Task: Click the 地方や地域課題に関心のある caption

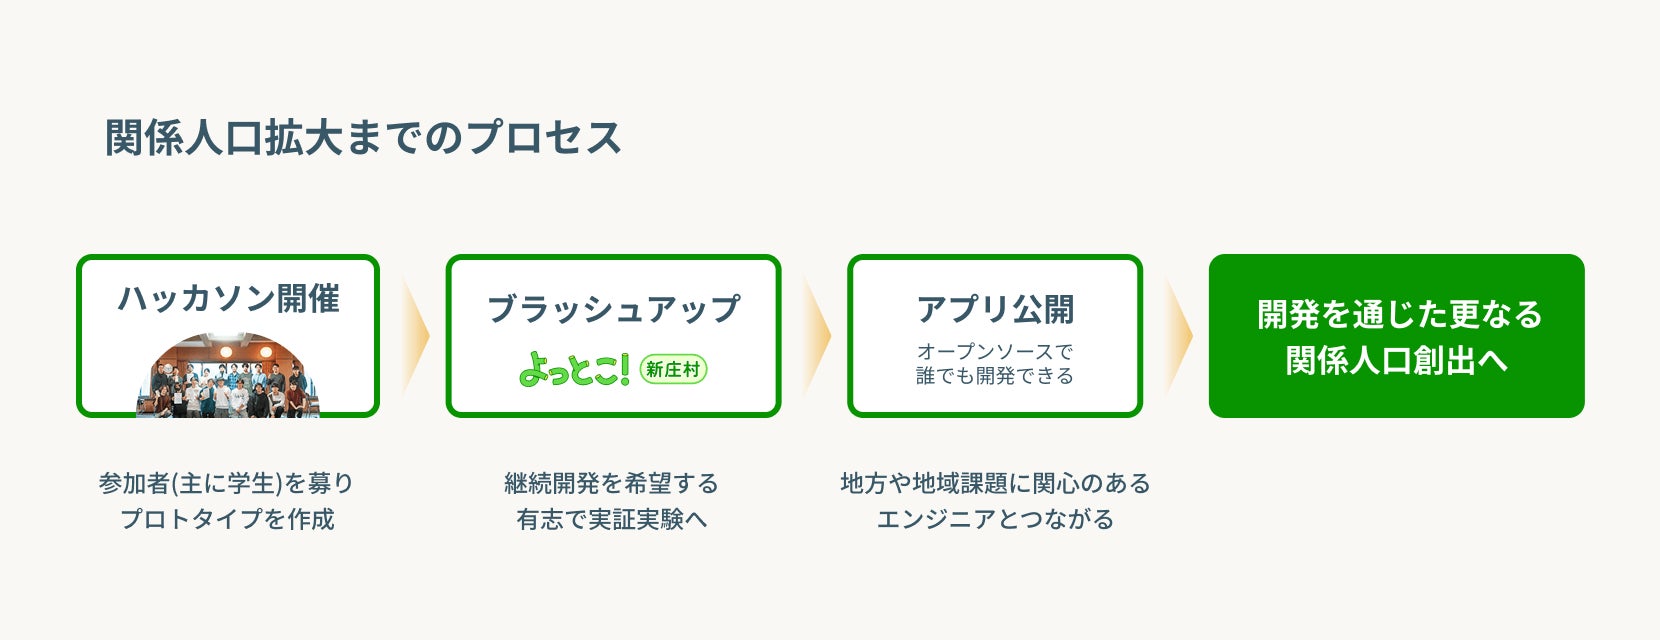Action: 995,483
